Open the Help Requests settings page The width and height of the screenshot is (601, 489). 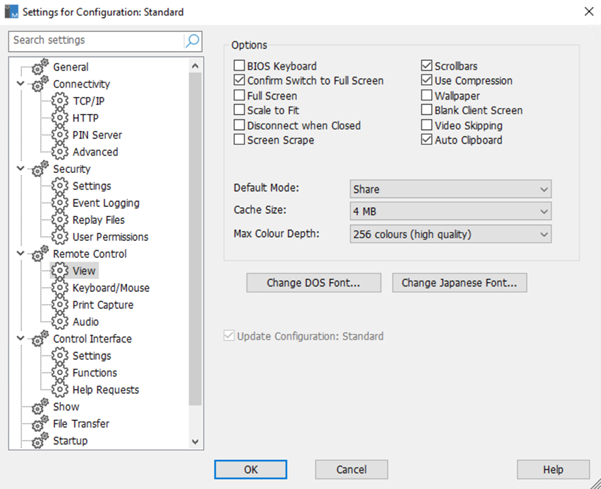click(106, 390)
